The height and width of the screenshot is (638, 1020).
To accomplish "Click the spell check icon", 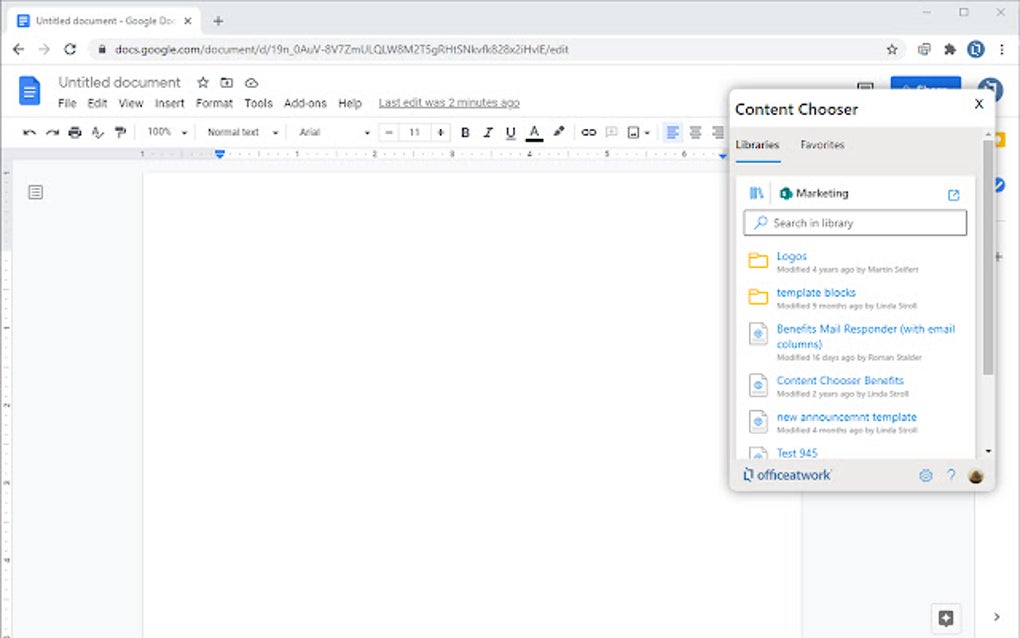I will coord(97,132).
